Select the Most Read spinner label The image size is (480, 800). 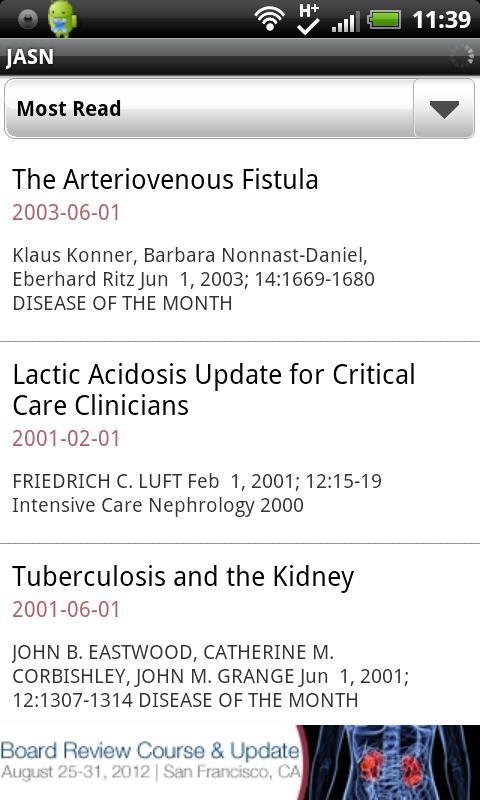(69, 109)
